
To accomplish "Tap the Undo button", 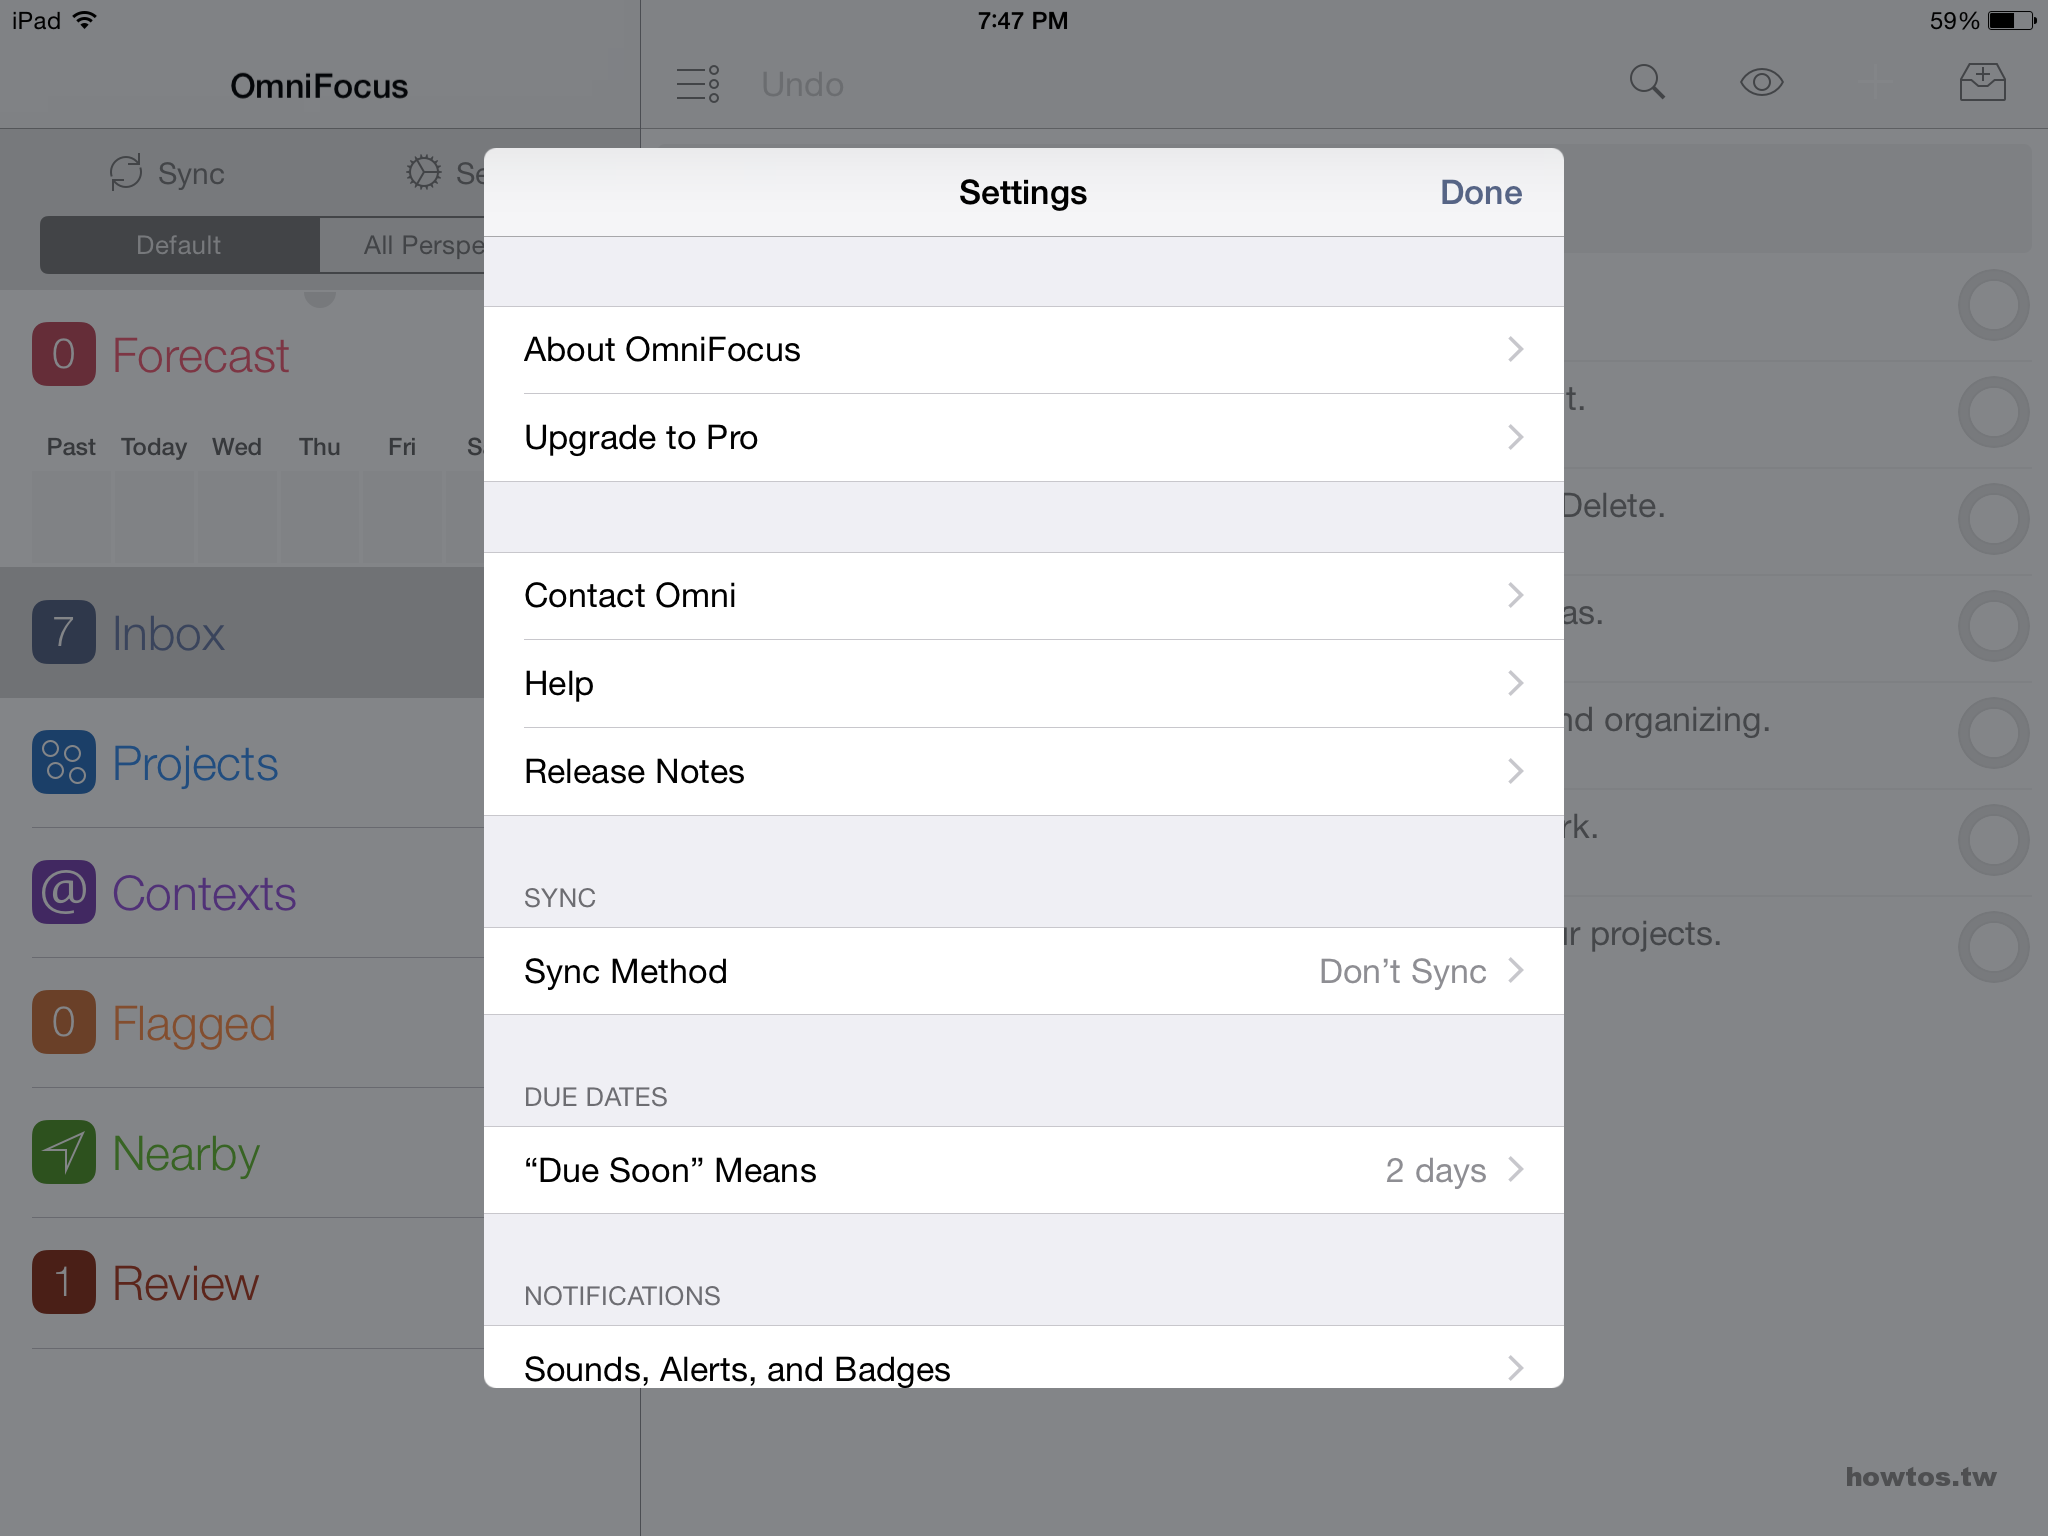I will tap(802, 84).
